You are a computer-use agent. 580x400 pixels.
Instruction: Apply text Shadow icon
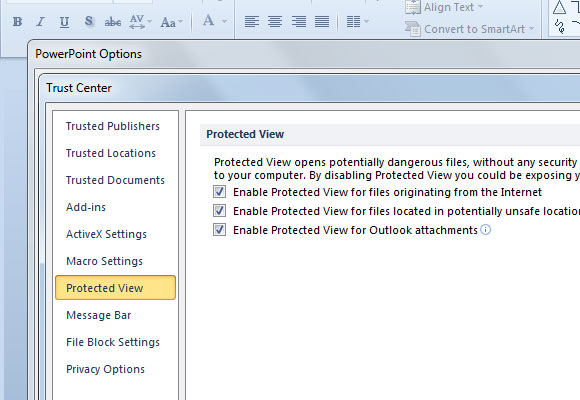88,22
